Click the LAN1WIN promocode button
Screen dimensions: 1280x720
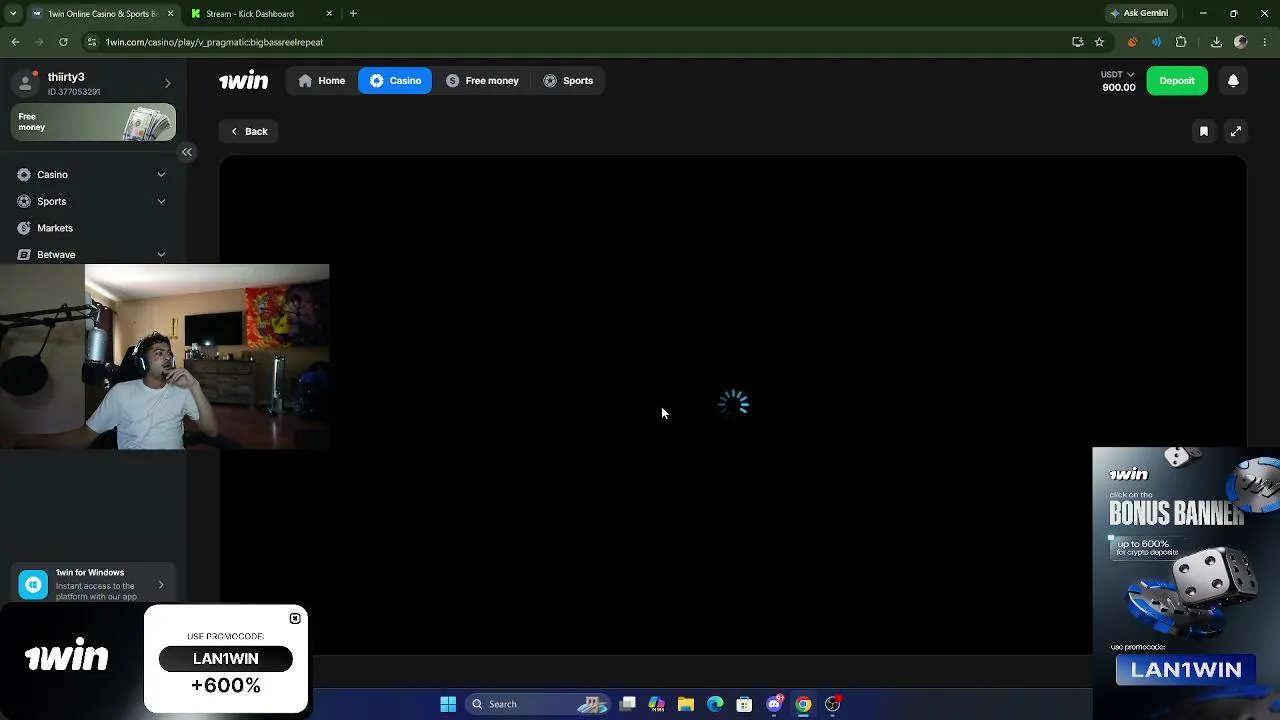(x=226, y=659)
